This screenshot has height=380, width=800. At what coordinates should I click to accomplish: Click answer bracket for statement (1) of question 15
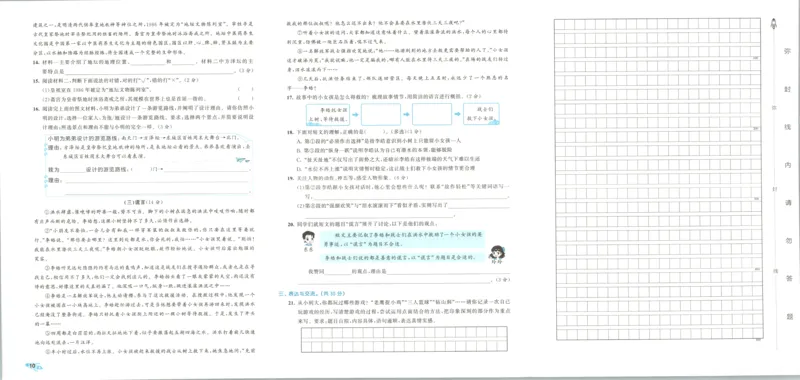[245, 89]
